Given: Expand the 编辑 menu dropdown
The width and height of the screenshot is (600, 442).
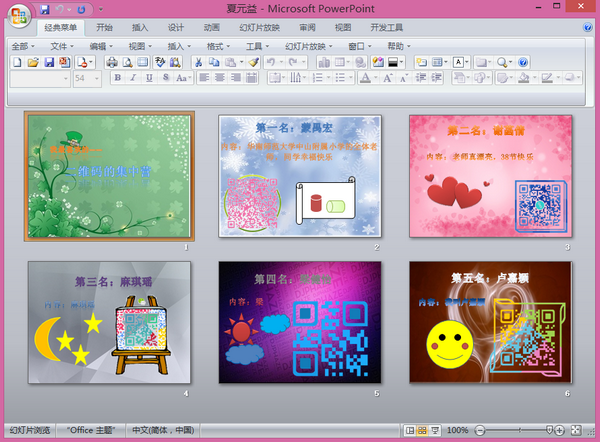Looking at the screenshot, I should click(101, 46).
